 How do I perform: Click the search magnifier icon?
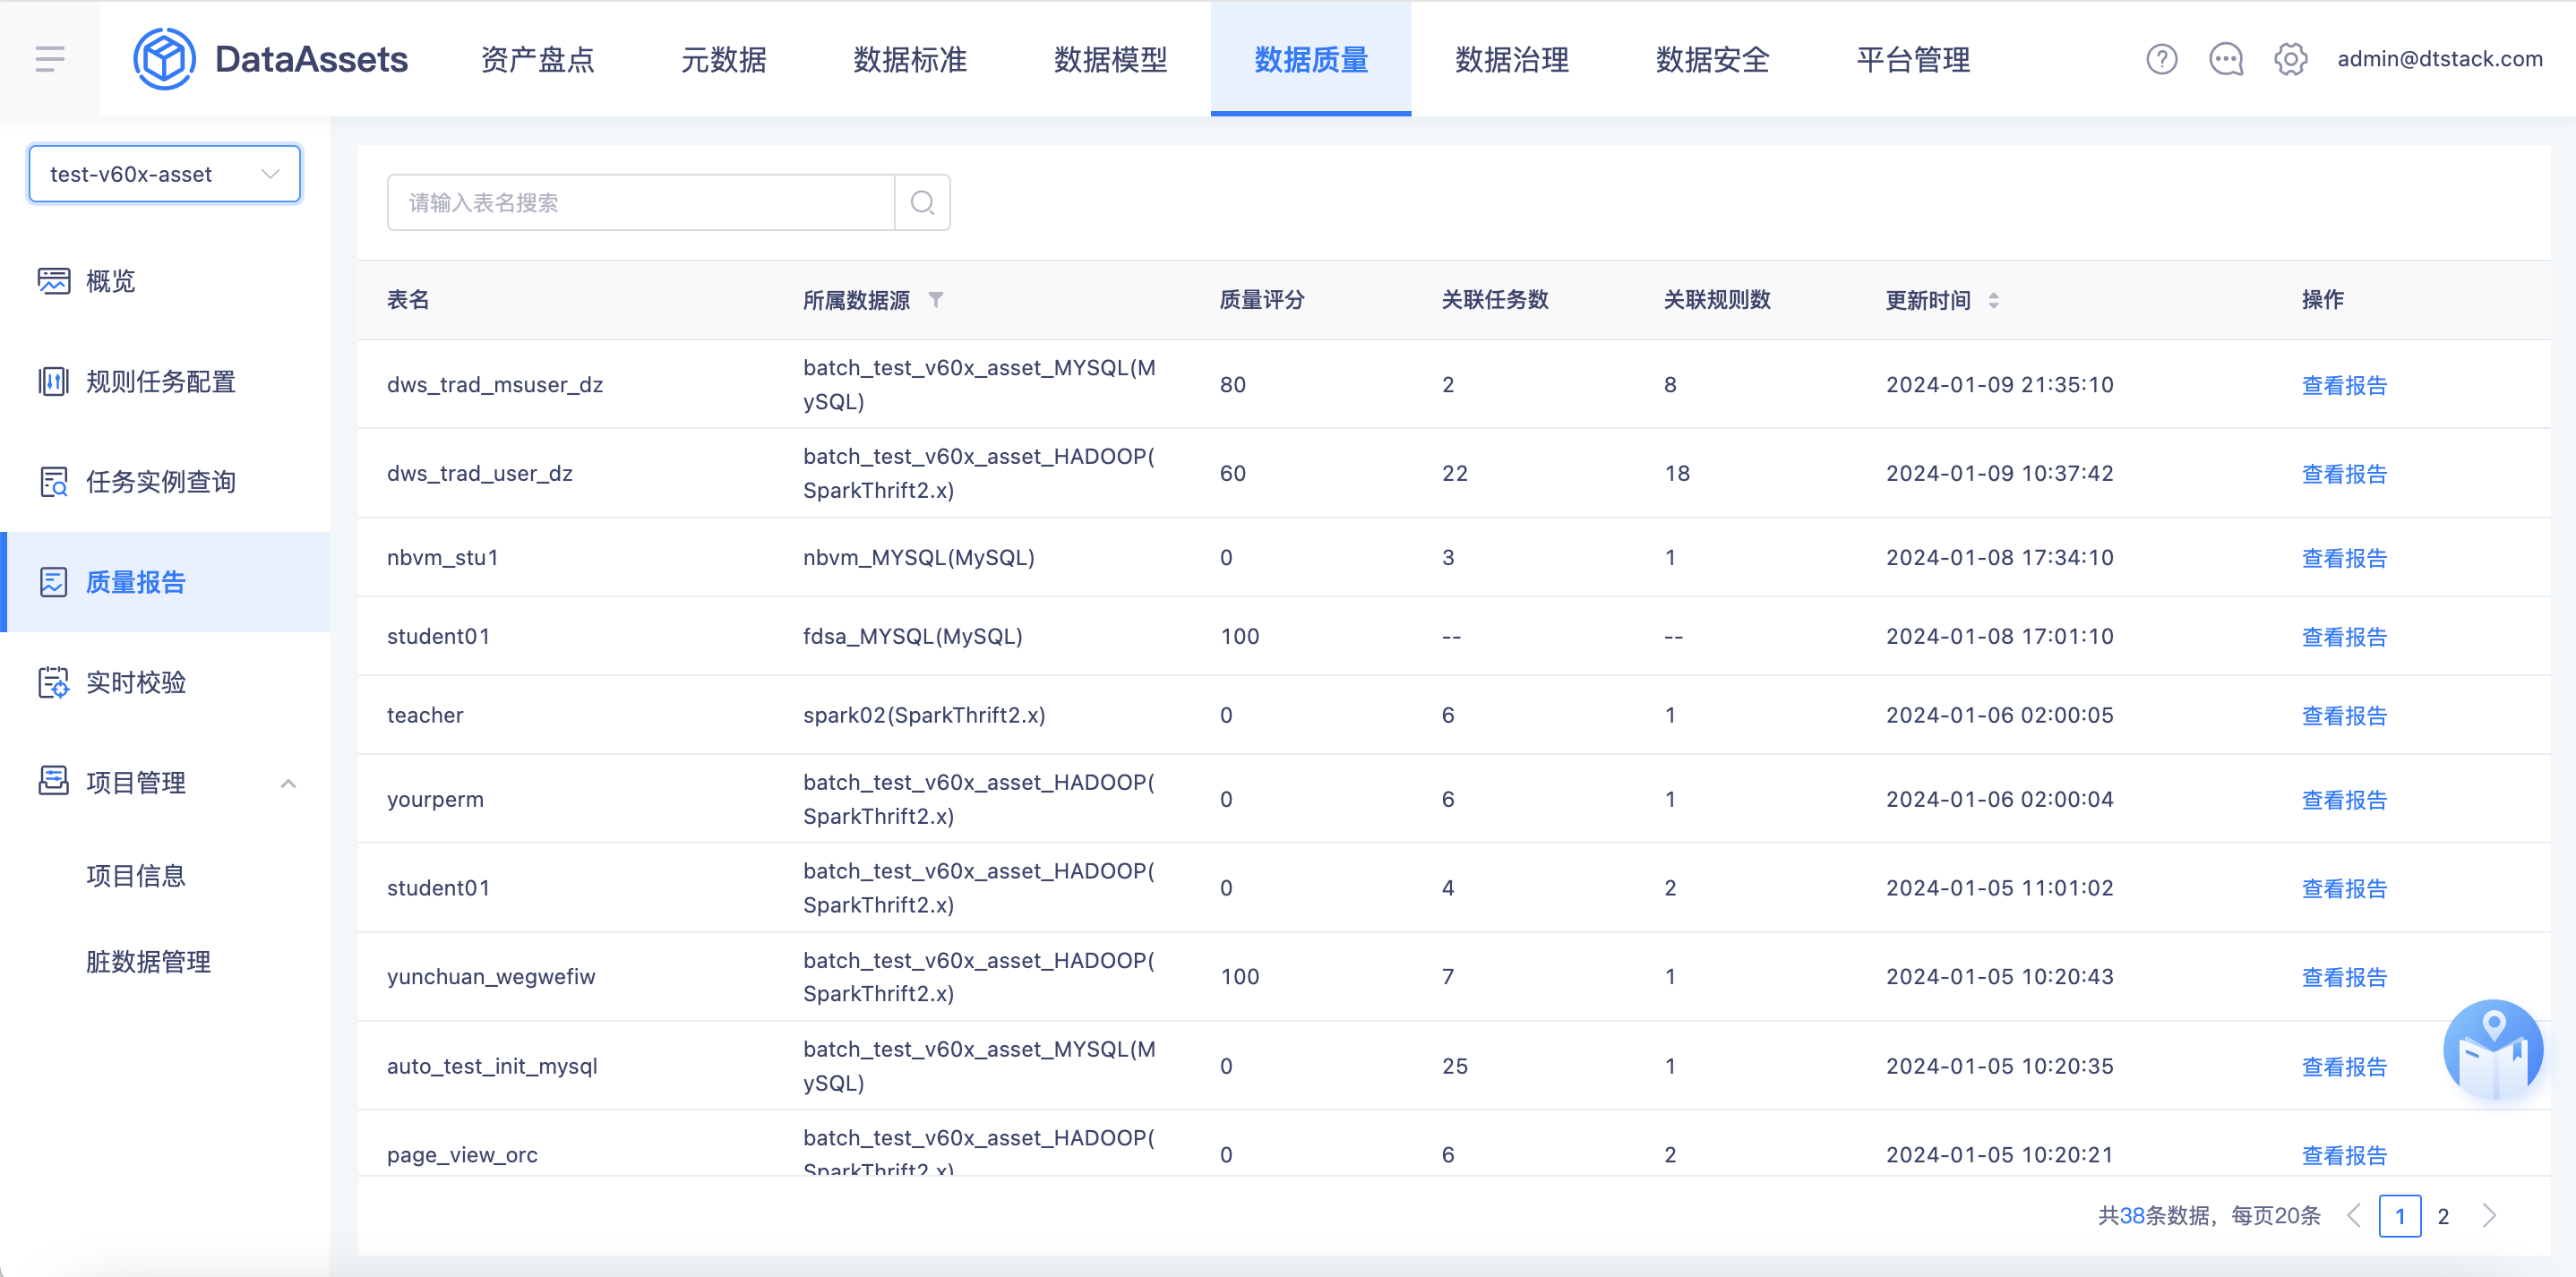[x=922, y=203]
